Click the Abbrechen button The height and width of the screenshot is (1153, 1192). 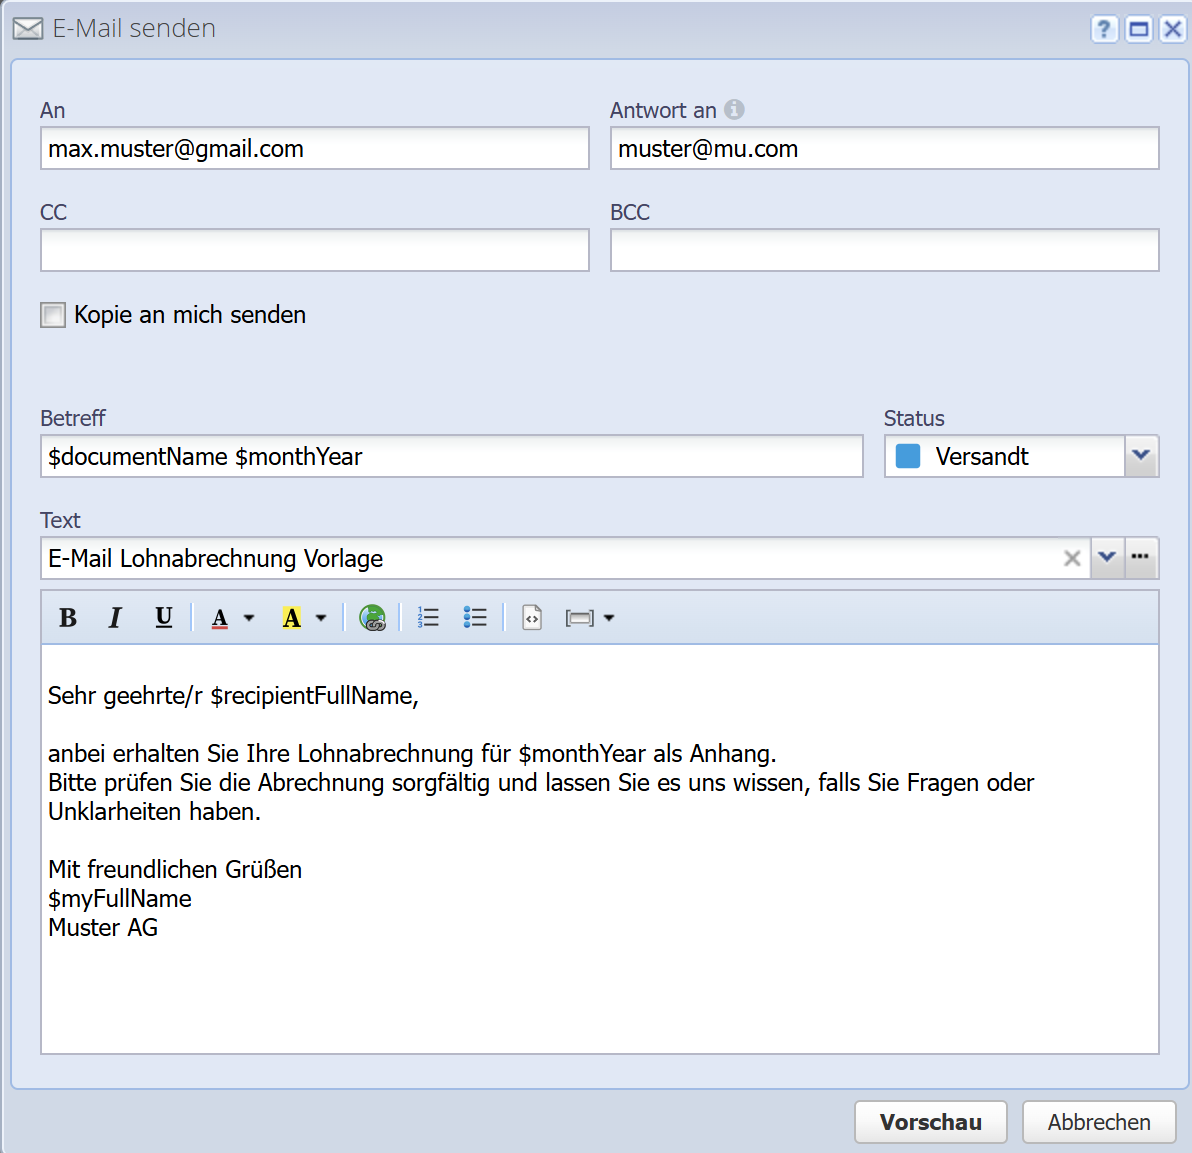[x=1099, y=1122]
